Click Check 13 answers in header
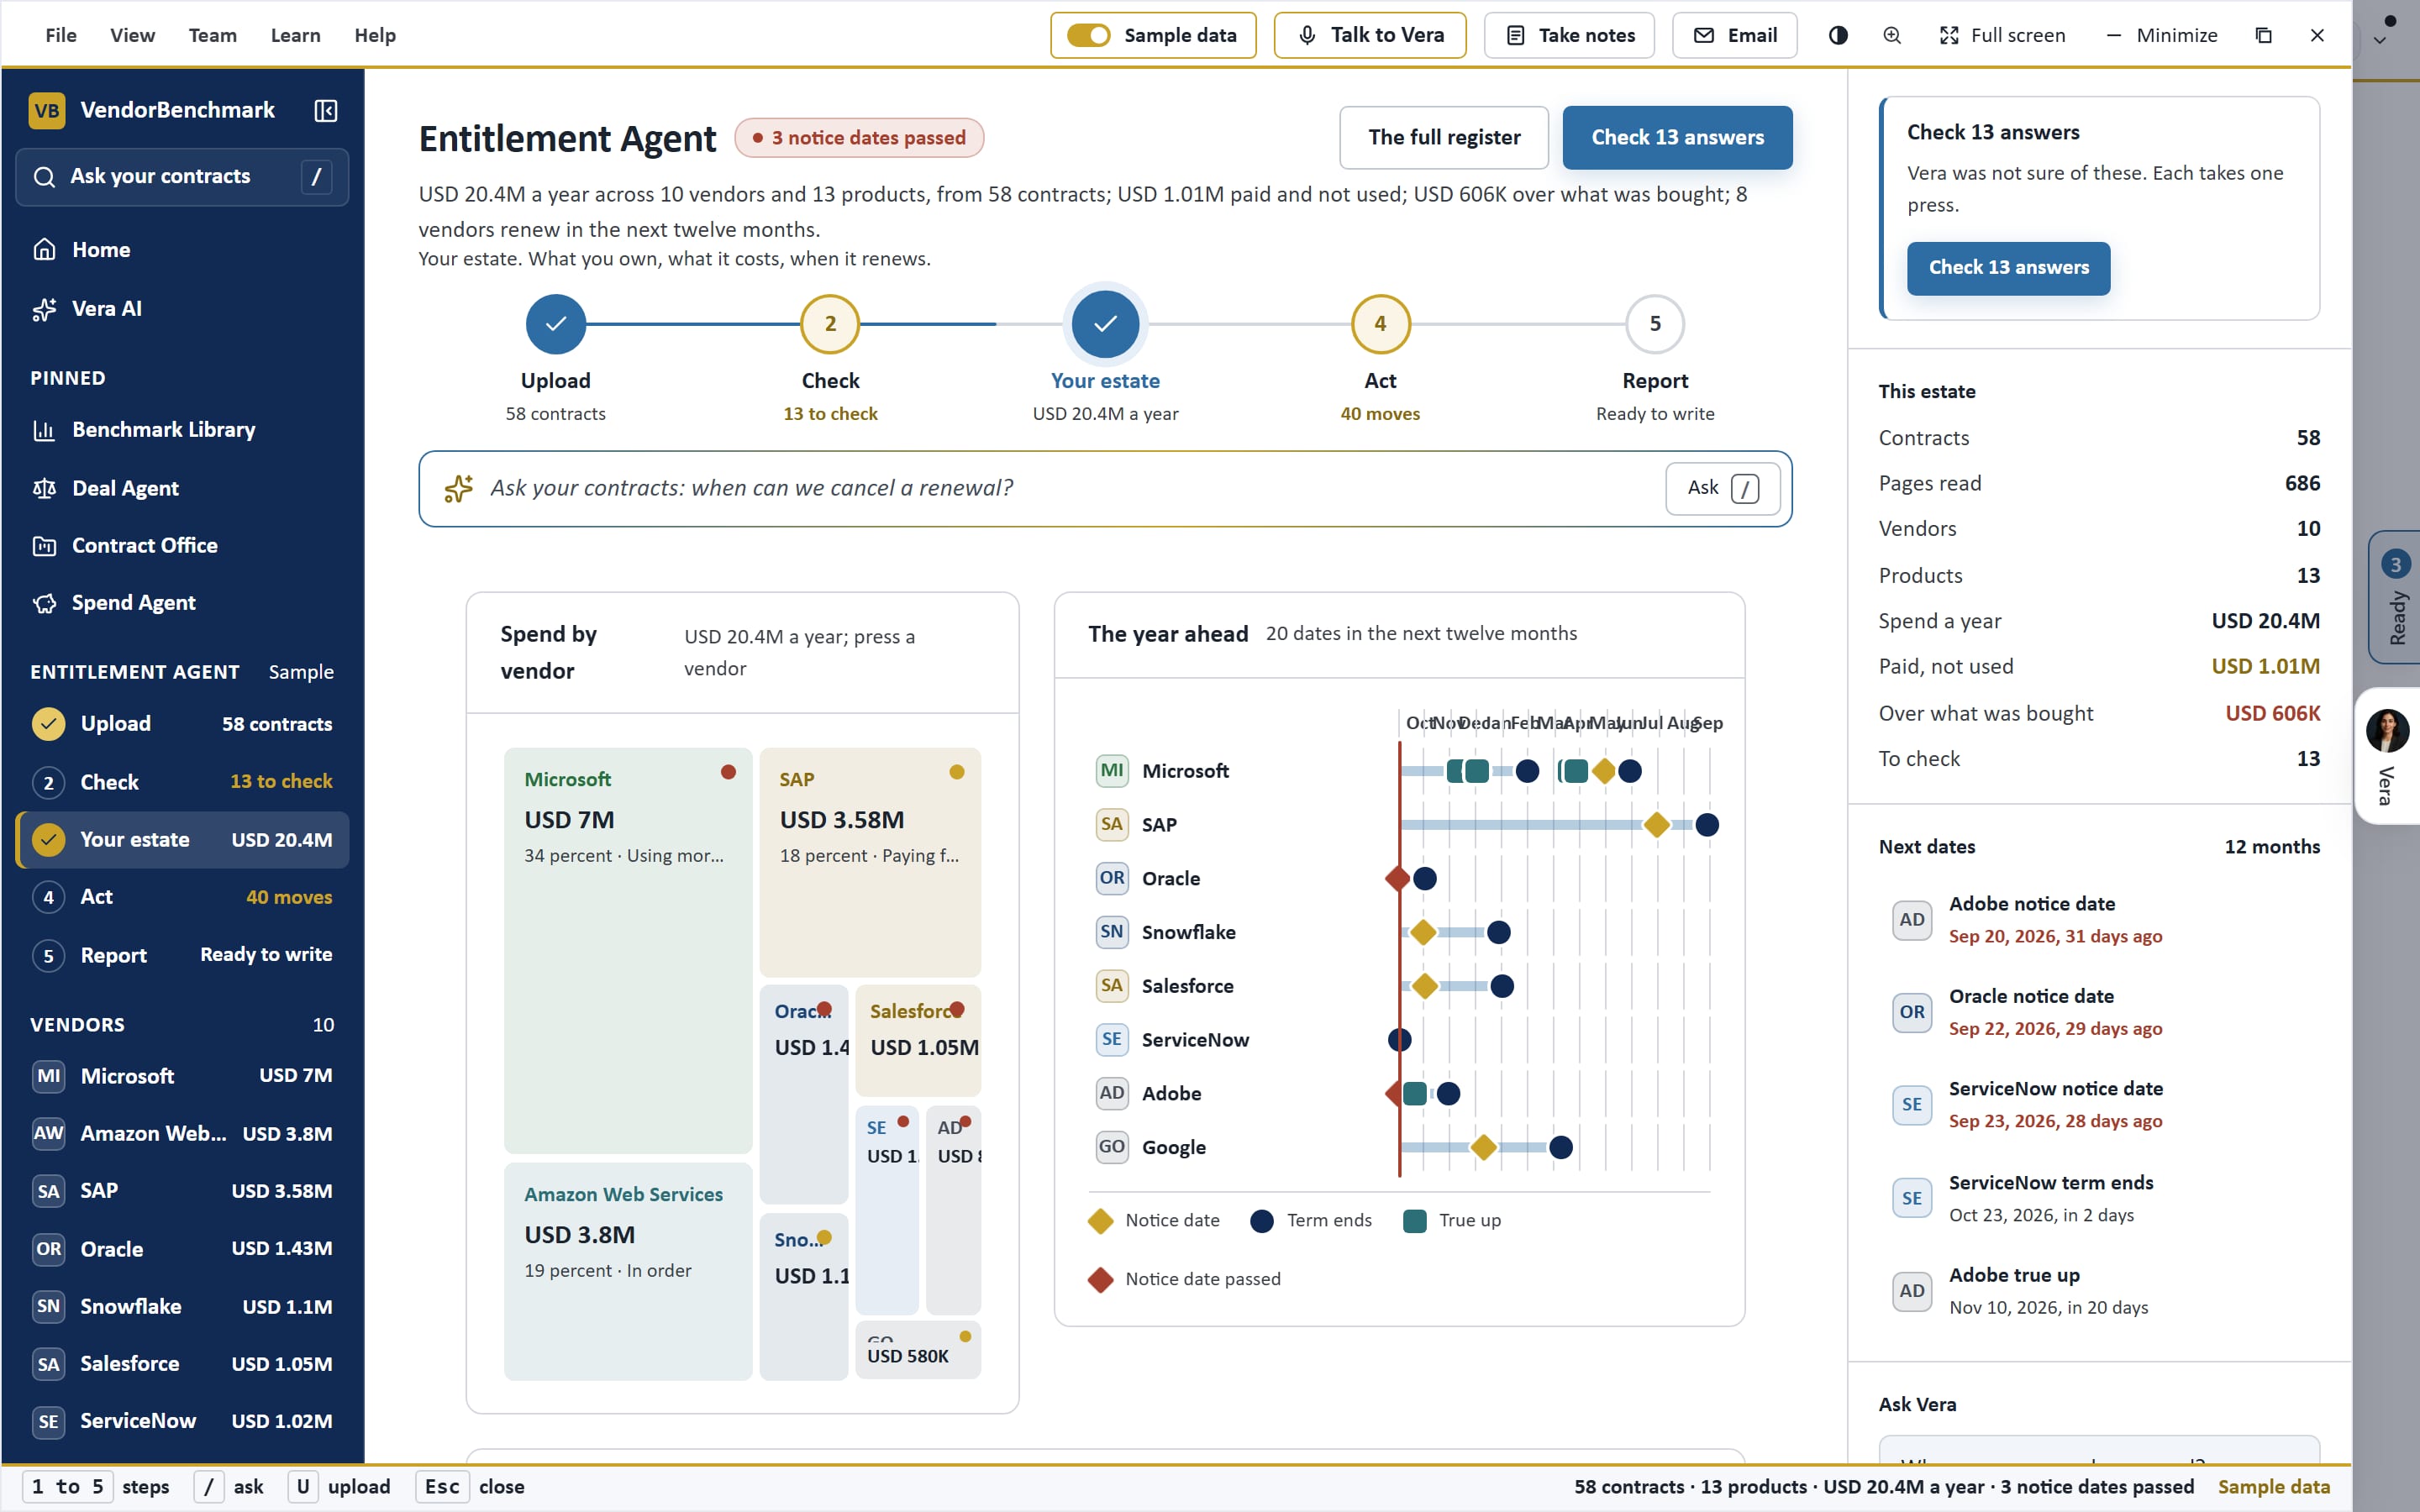The height and width of the screenshot is (1512, 2420). click(1677, 137)
